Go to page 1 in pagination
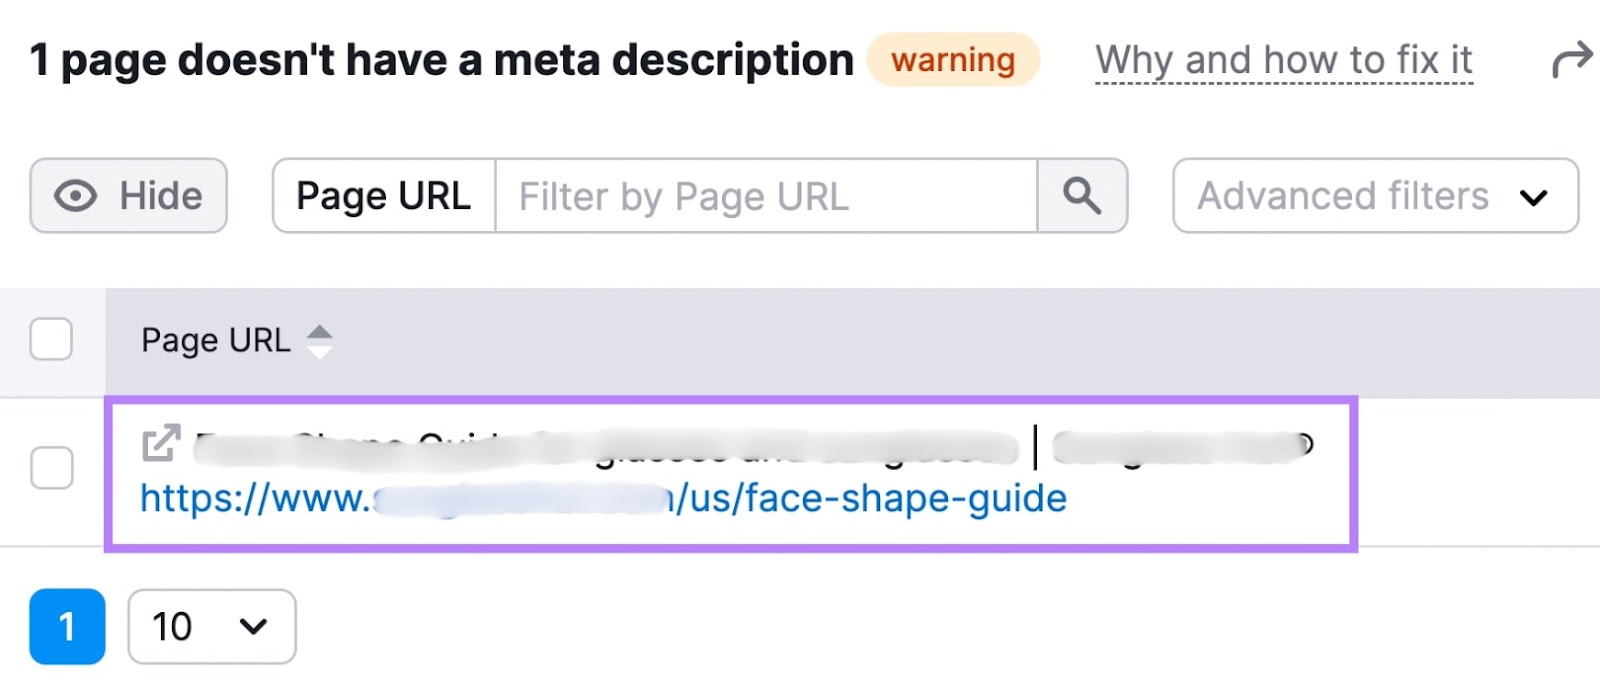The height and width of the screenshot is (686, 1600). 67,627
